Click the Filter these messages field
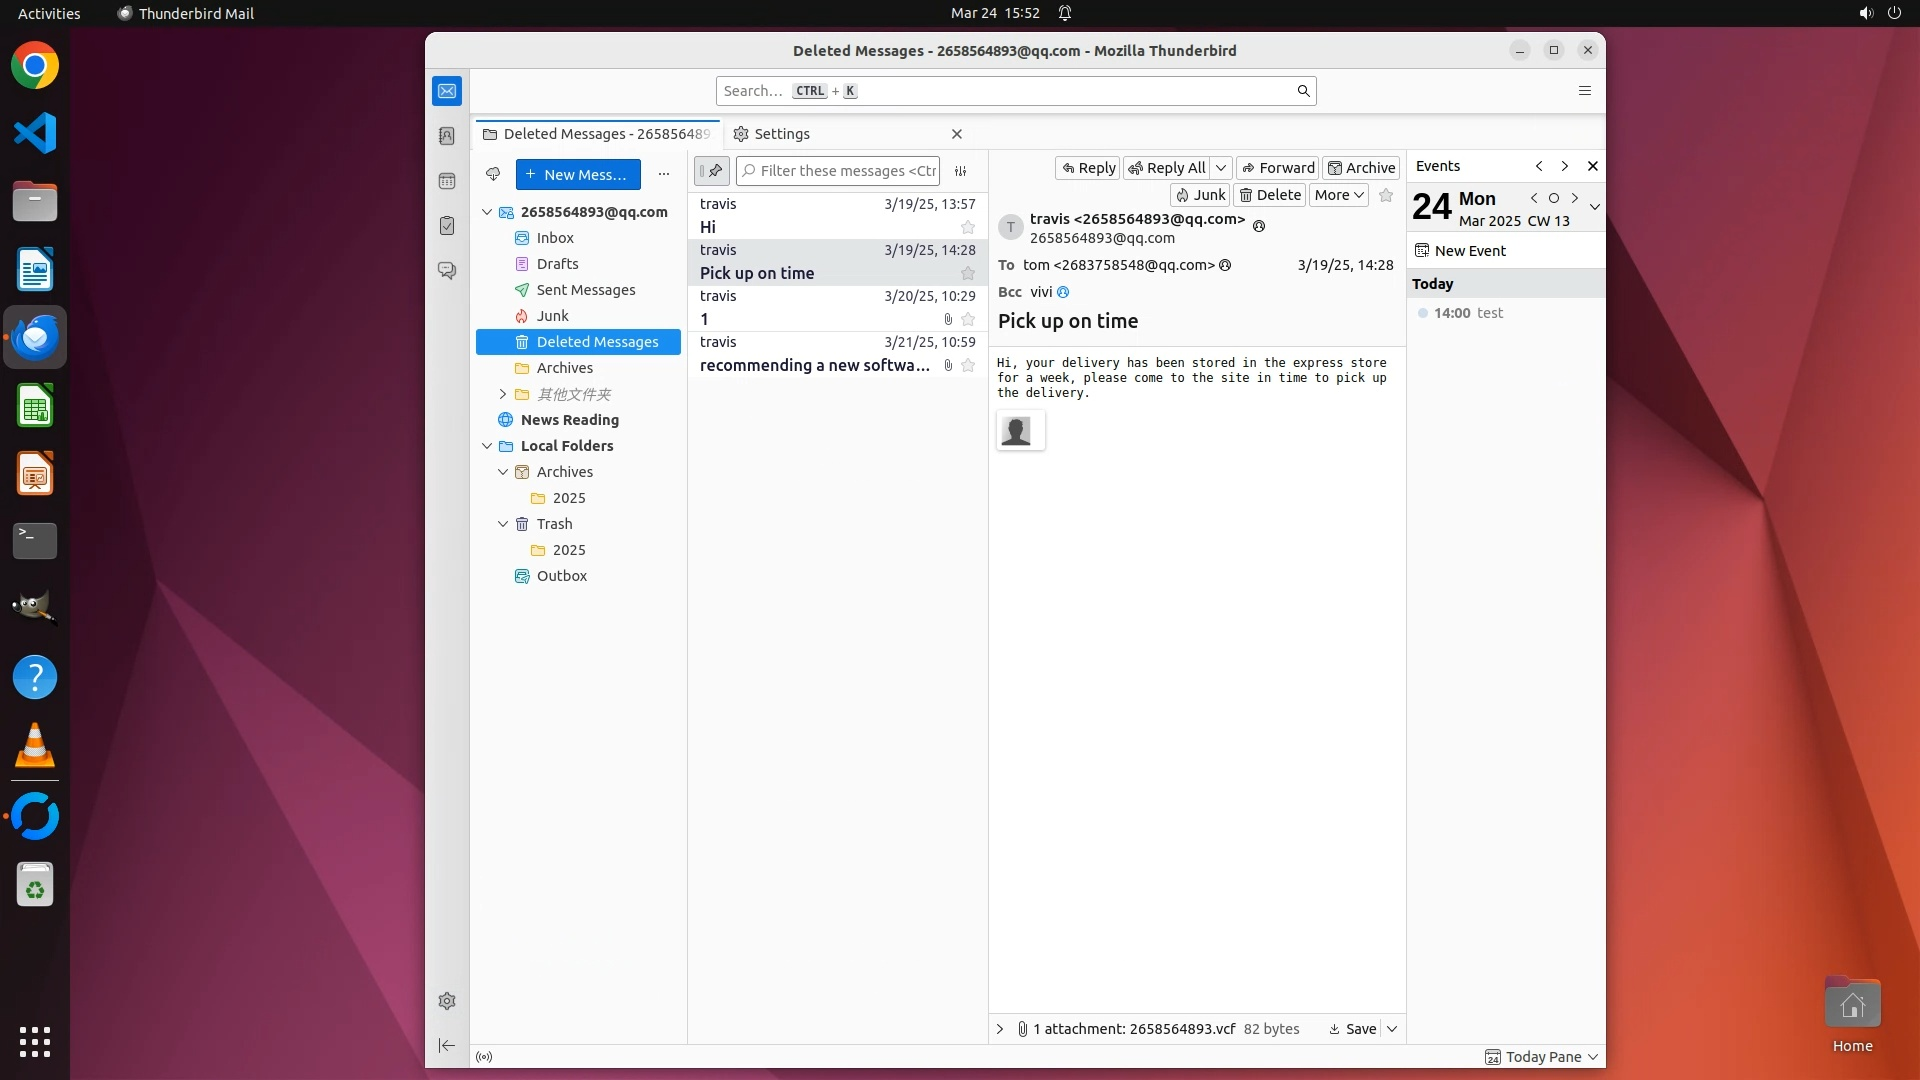The image size is (1920, 1080). (x=846, y=171)
